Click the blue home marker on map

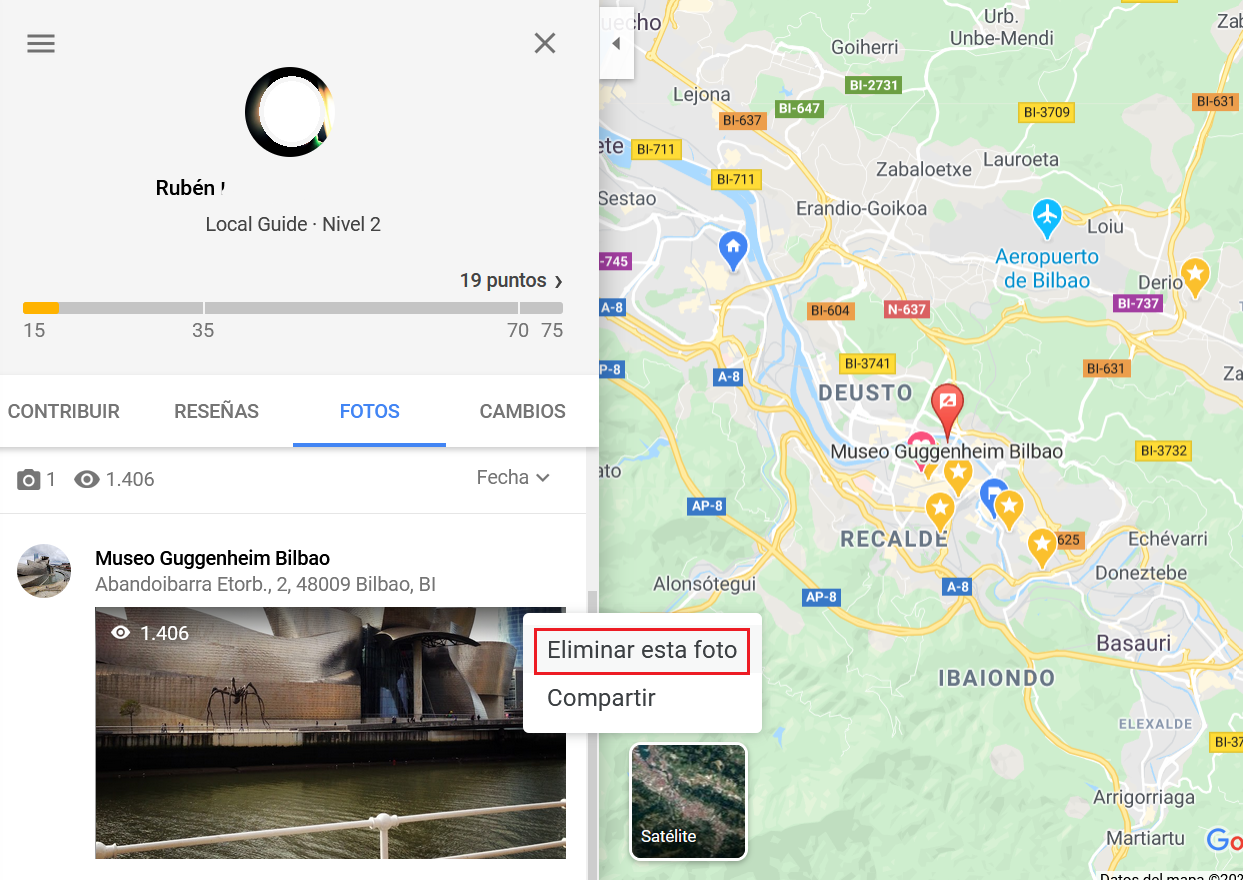pyautogui.click(x=733, y=249)
